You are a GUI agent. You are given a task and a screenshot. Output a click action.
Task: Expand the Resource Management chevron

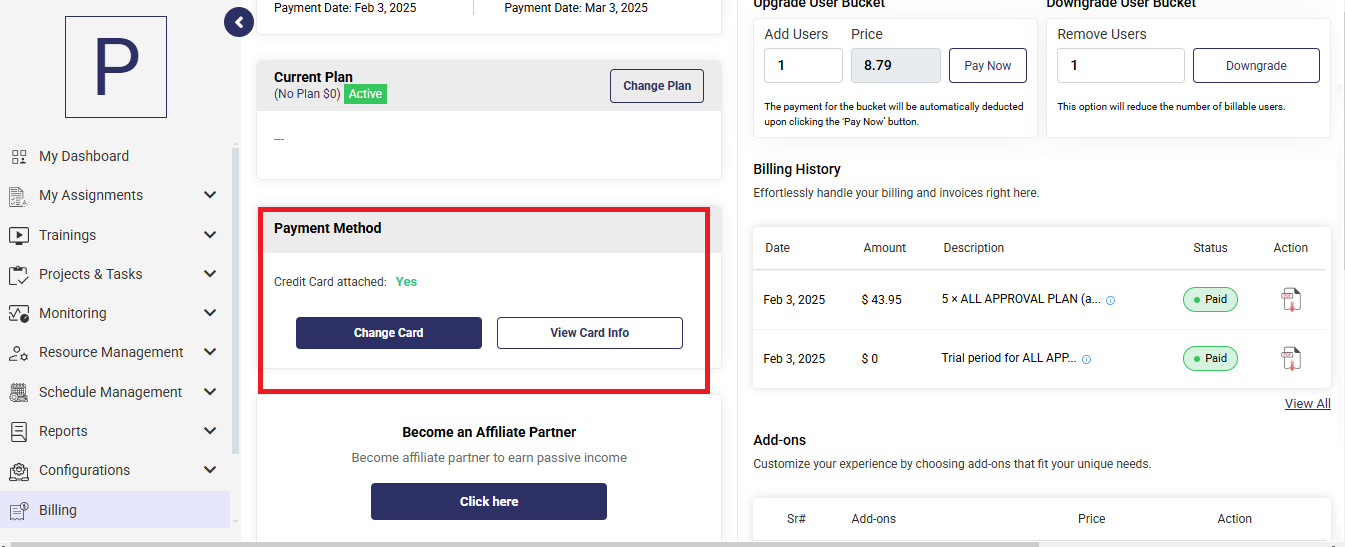(x=210, y=352)
